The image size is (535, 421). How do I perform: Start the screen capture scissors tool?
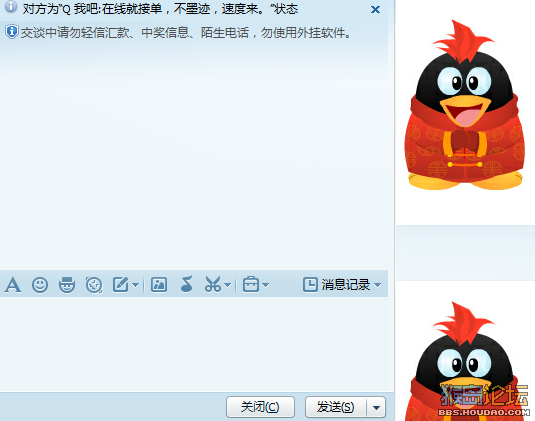[213, 284]
